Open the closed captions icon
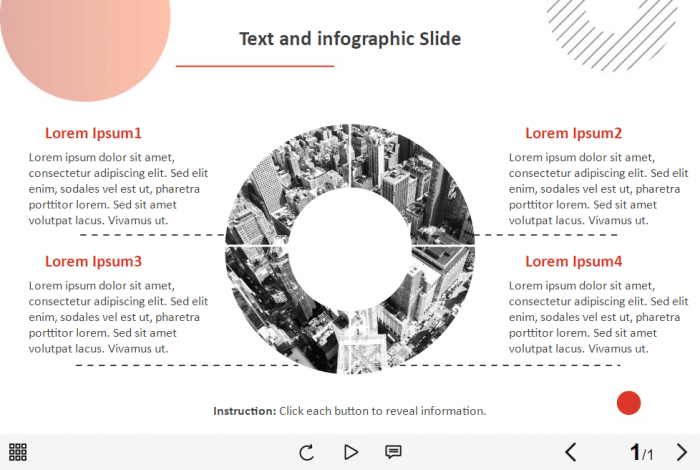700x470 pixels. (393, 452)
